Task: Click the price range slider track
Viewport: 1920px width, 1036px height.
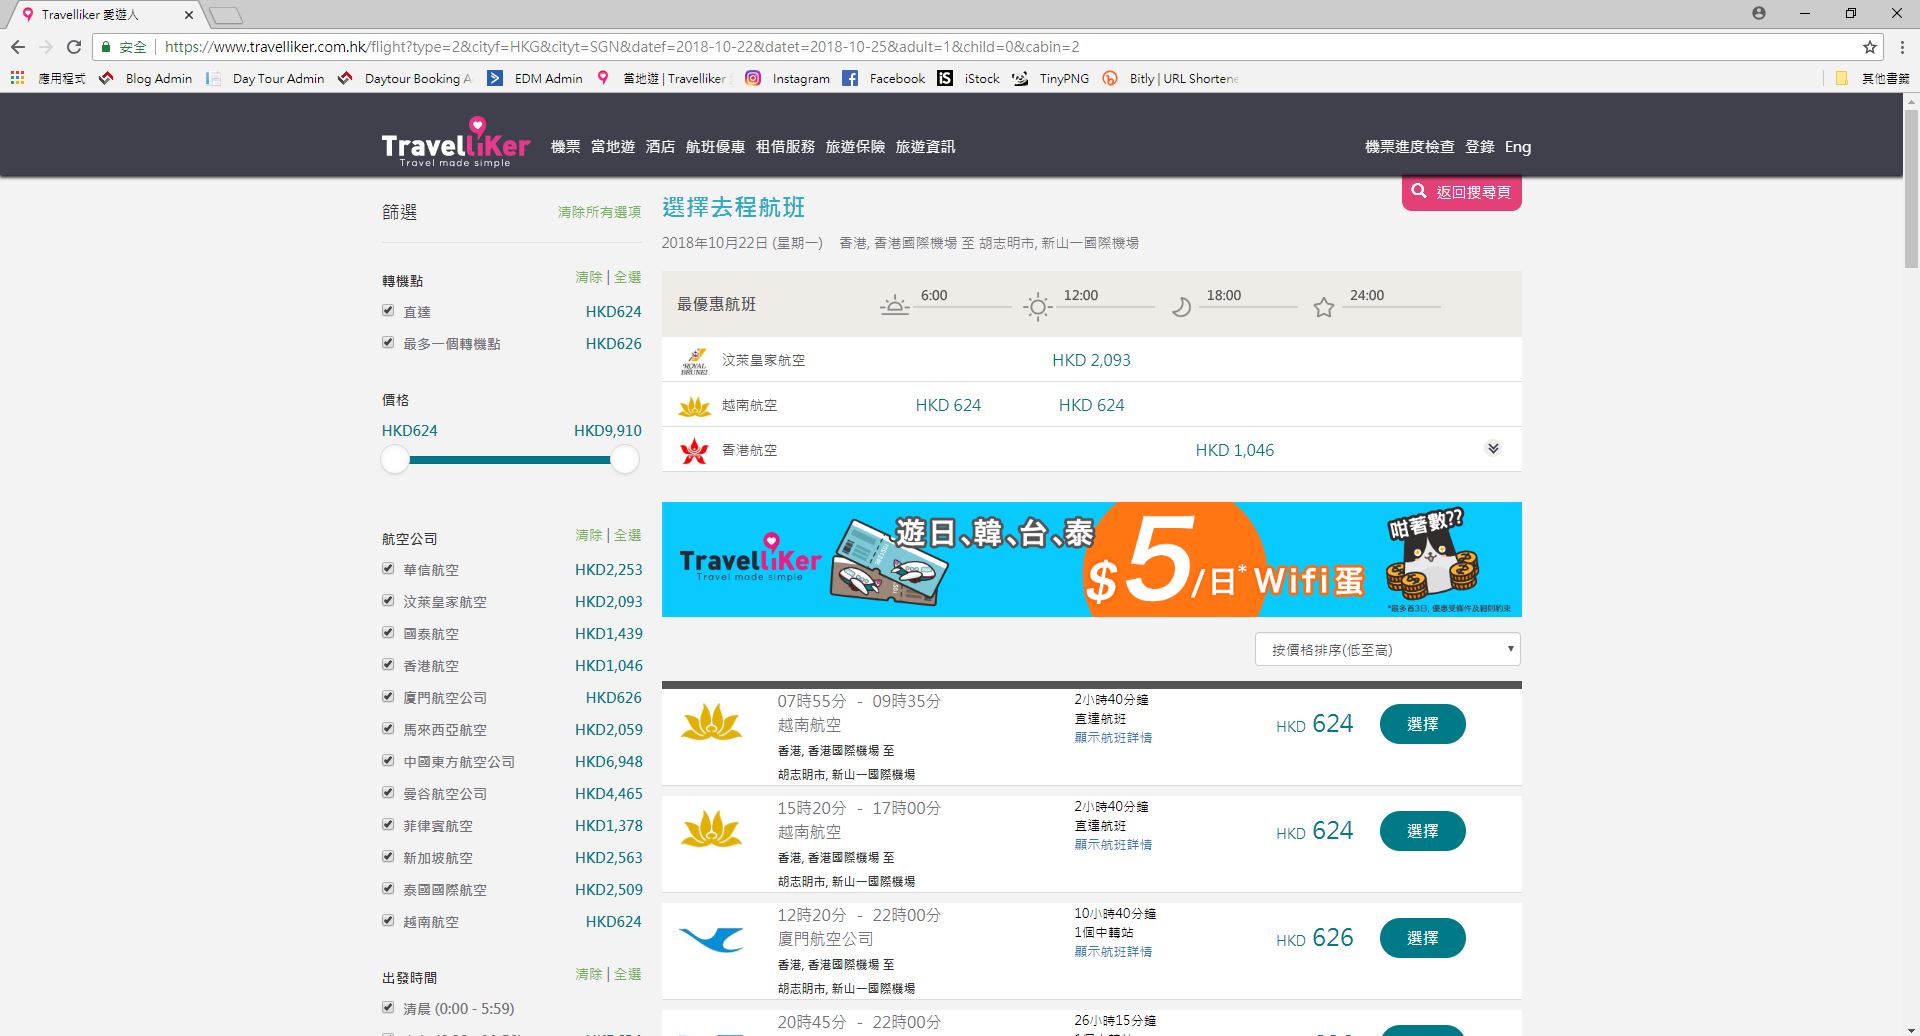Action: [x=510, y=460]
